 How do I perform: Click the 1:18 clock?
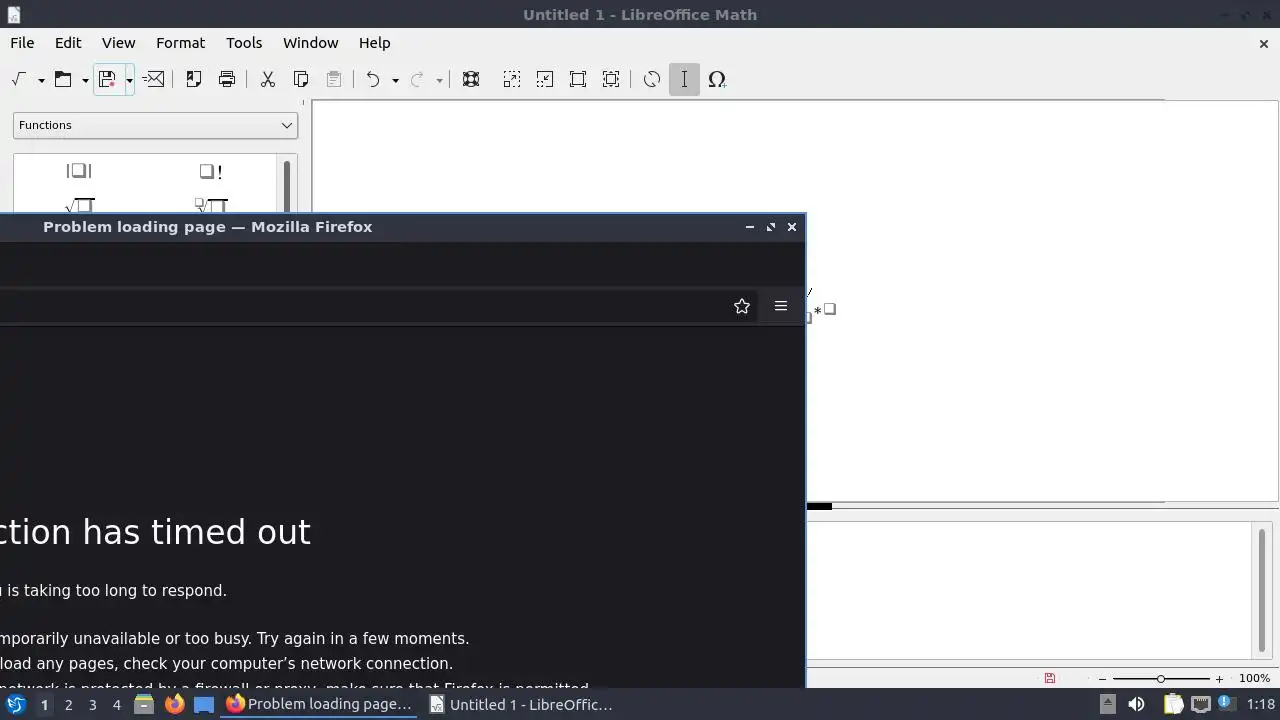tap(1261, 705)
